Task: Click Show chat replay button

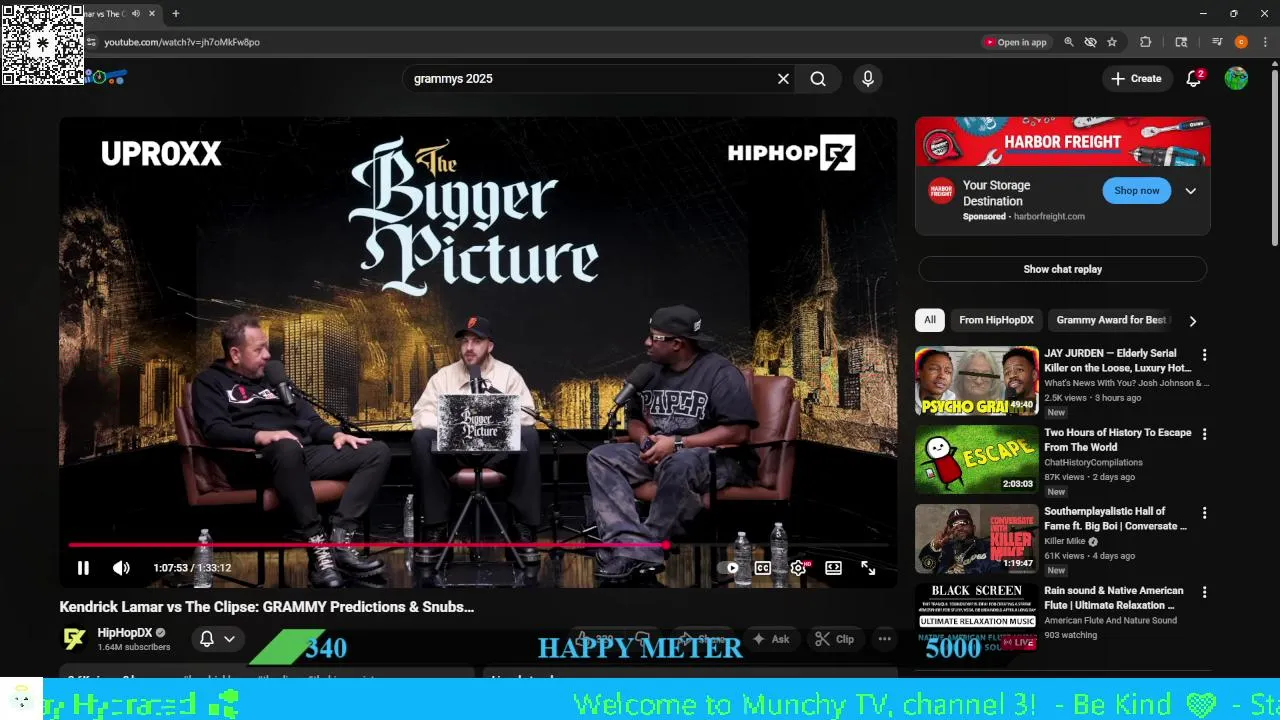Action: tap(1062, 269)
